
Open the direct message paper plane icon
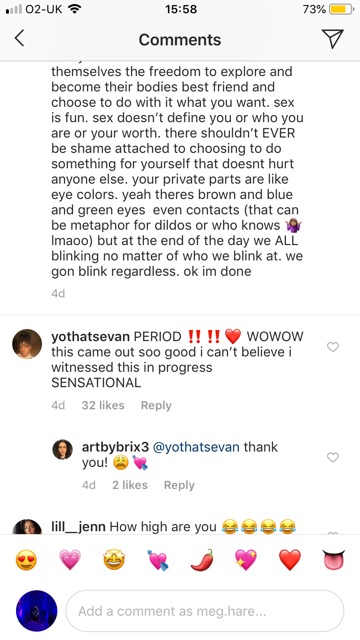pos(332,39)
